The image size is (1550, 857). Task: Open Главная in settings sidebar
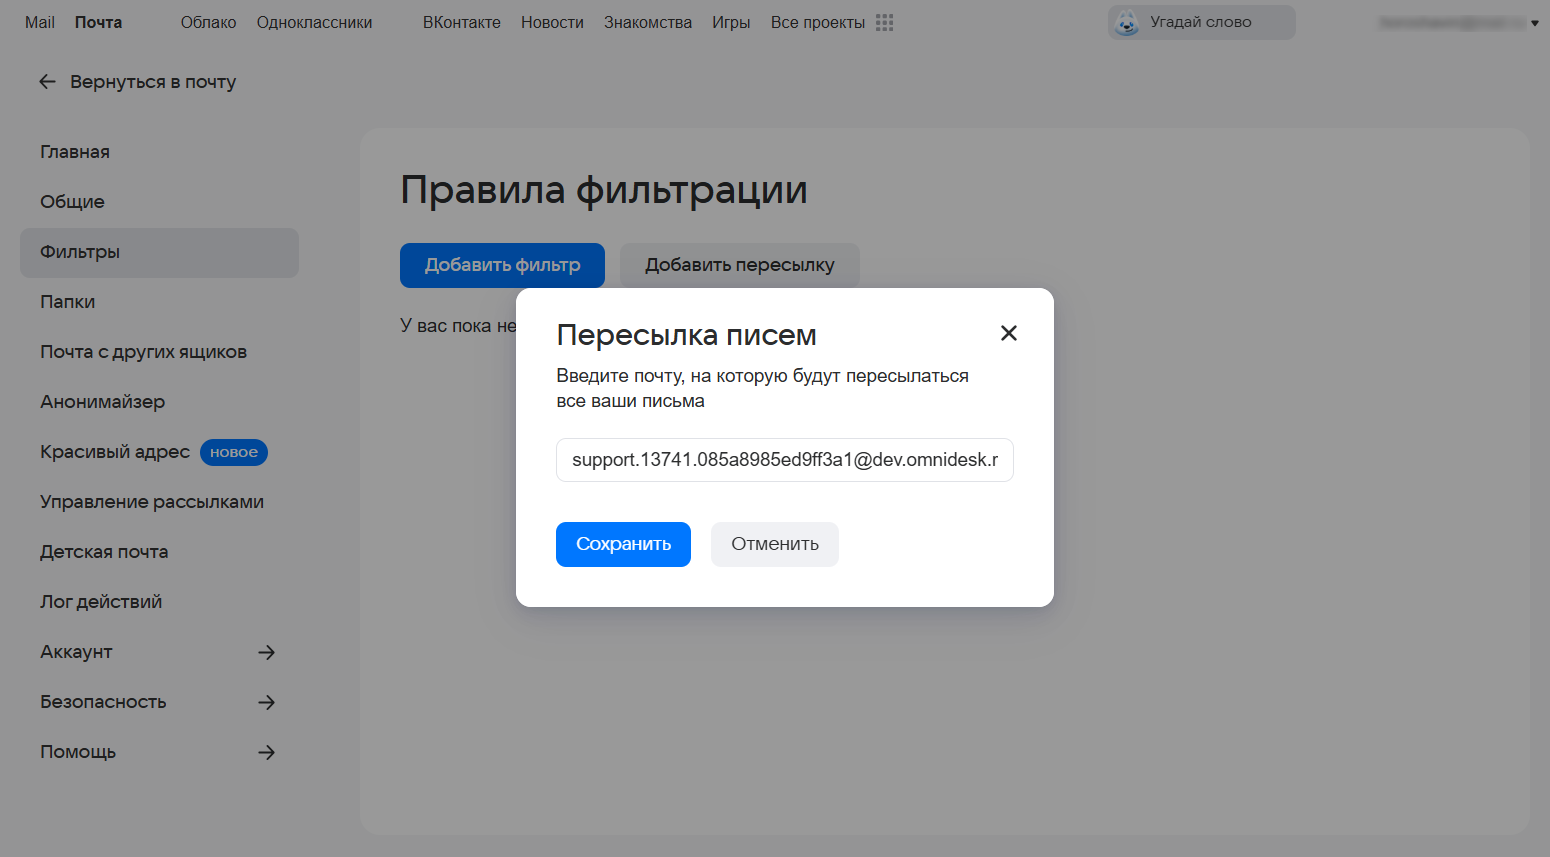tap(75, 152)
